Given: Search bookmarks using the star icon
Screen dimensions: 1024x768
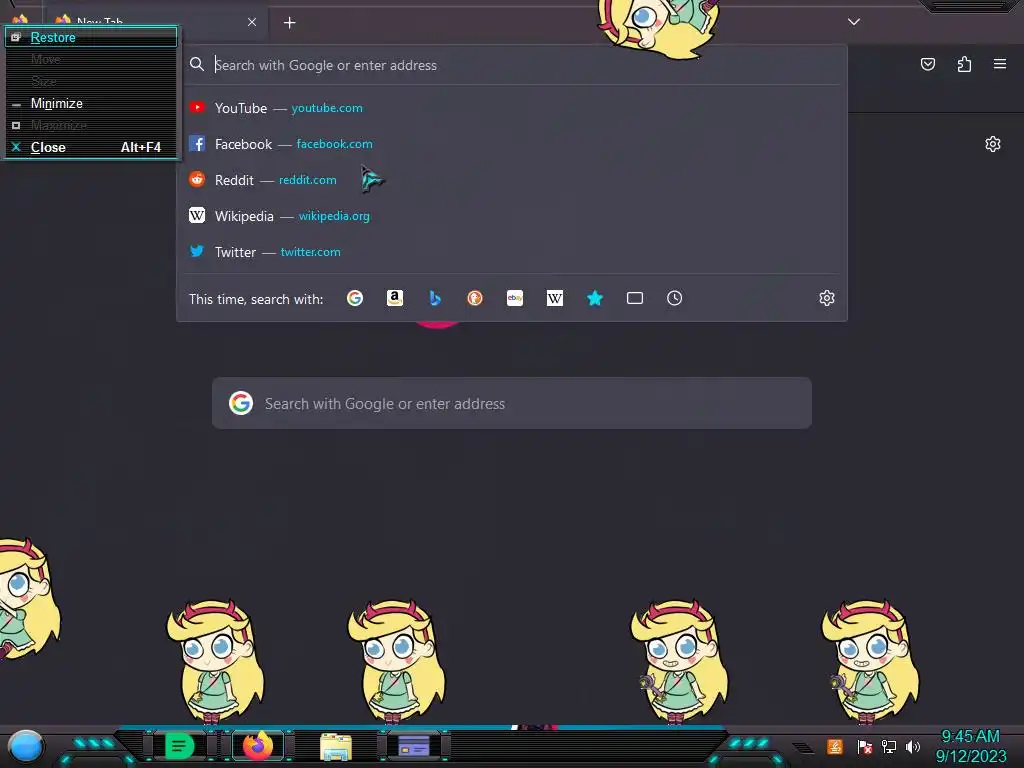Looking at the screenshot, I should (595, 298).
